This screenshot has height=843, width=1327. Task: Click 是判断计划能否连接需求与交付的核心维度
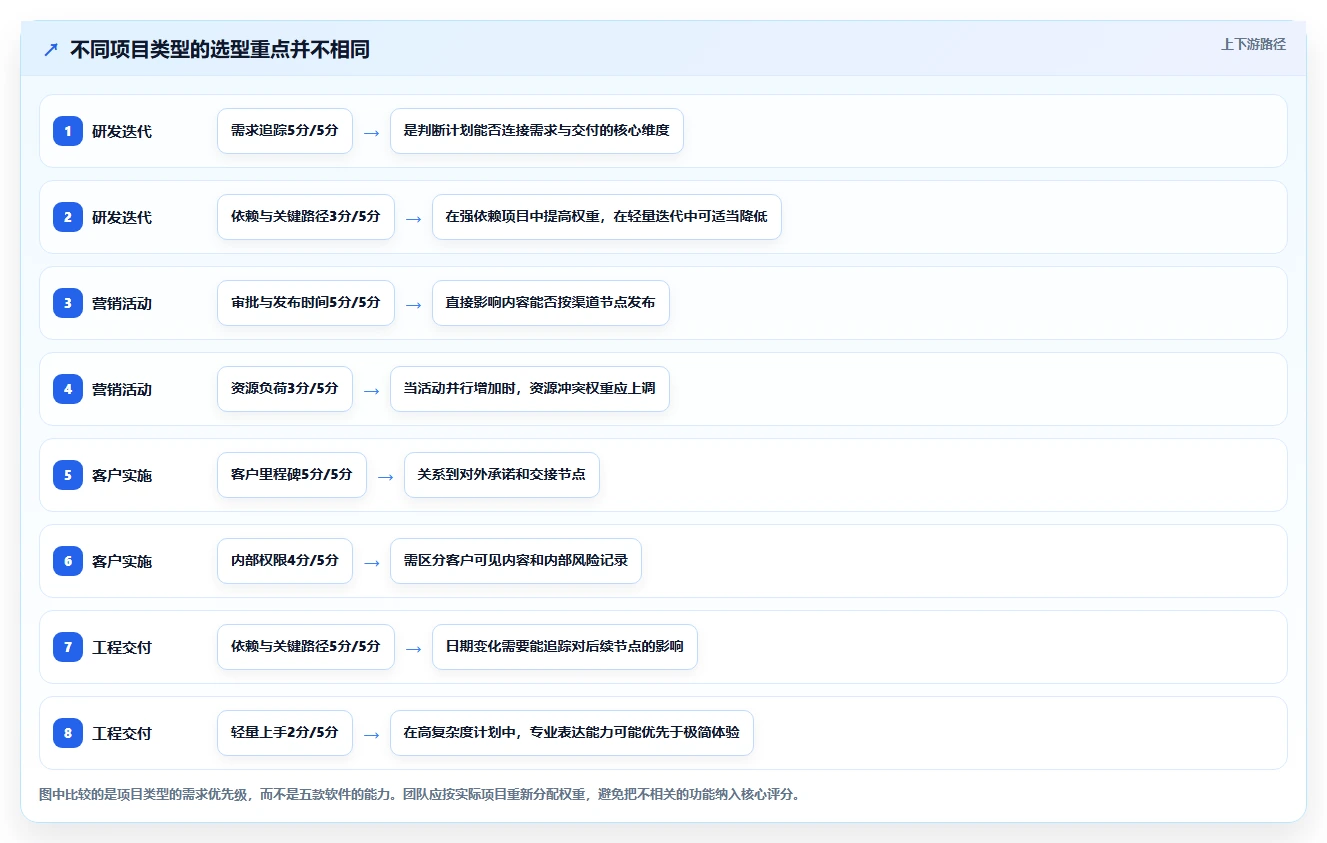click(537, 131)
